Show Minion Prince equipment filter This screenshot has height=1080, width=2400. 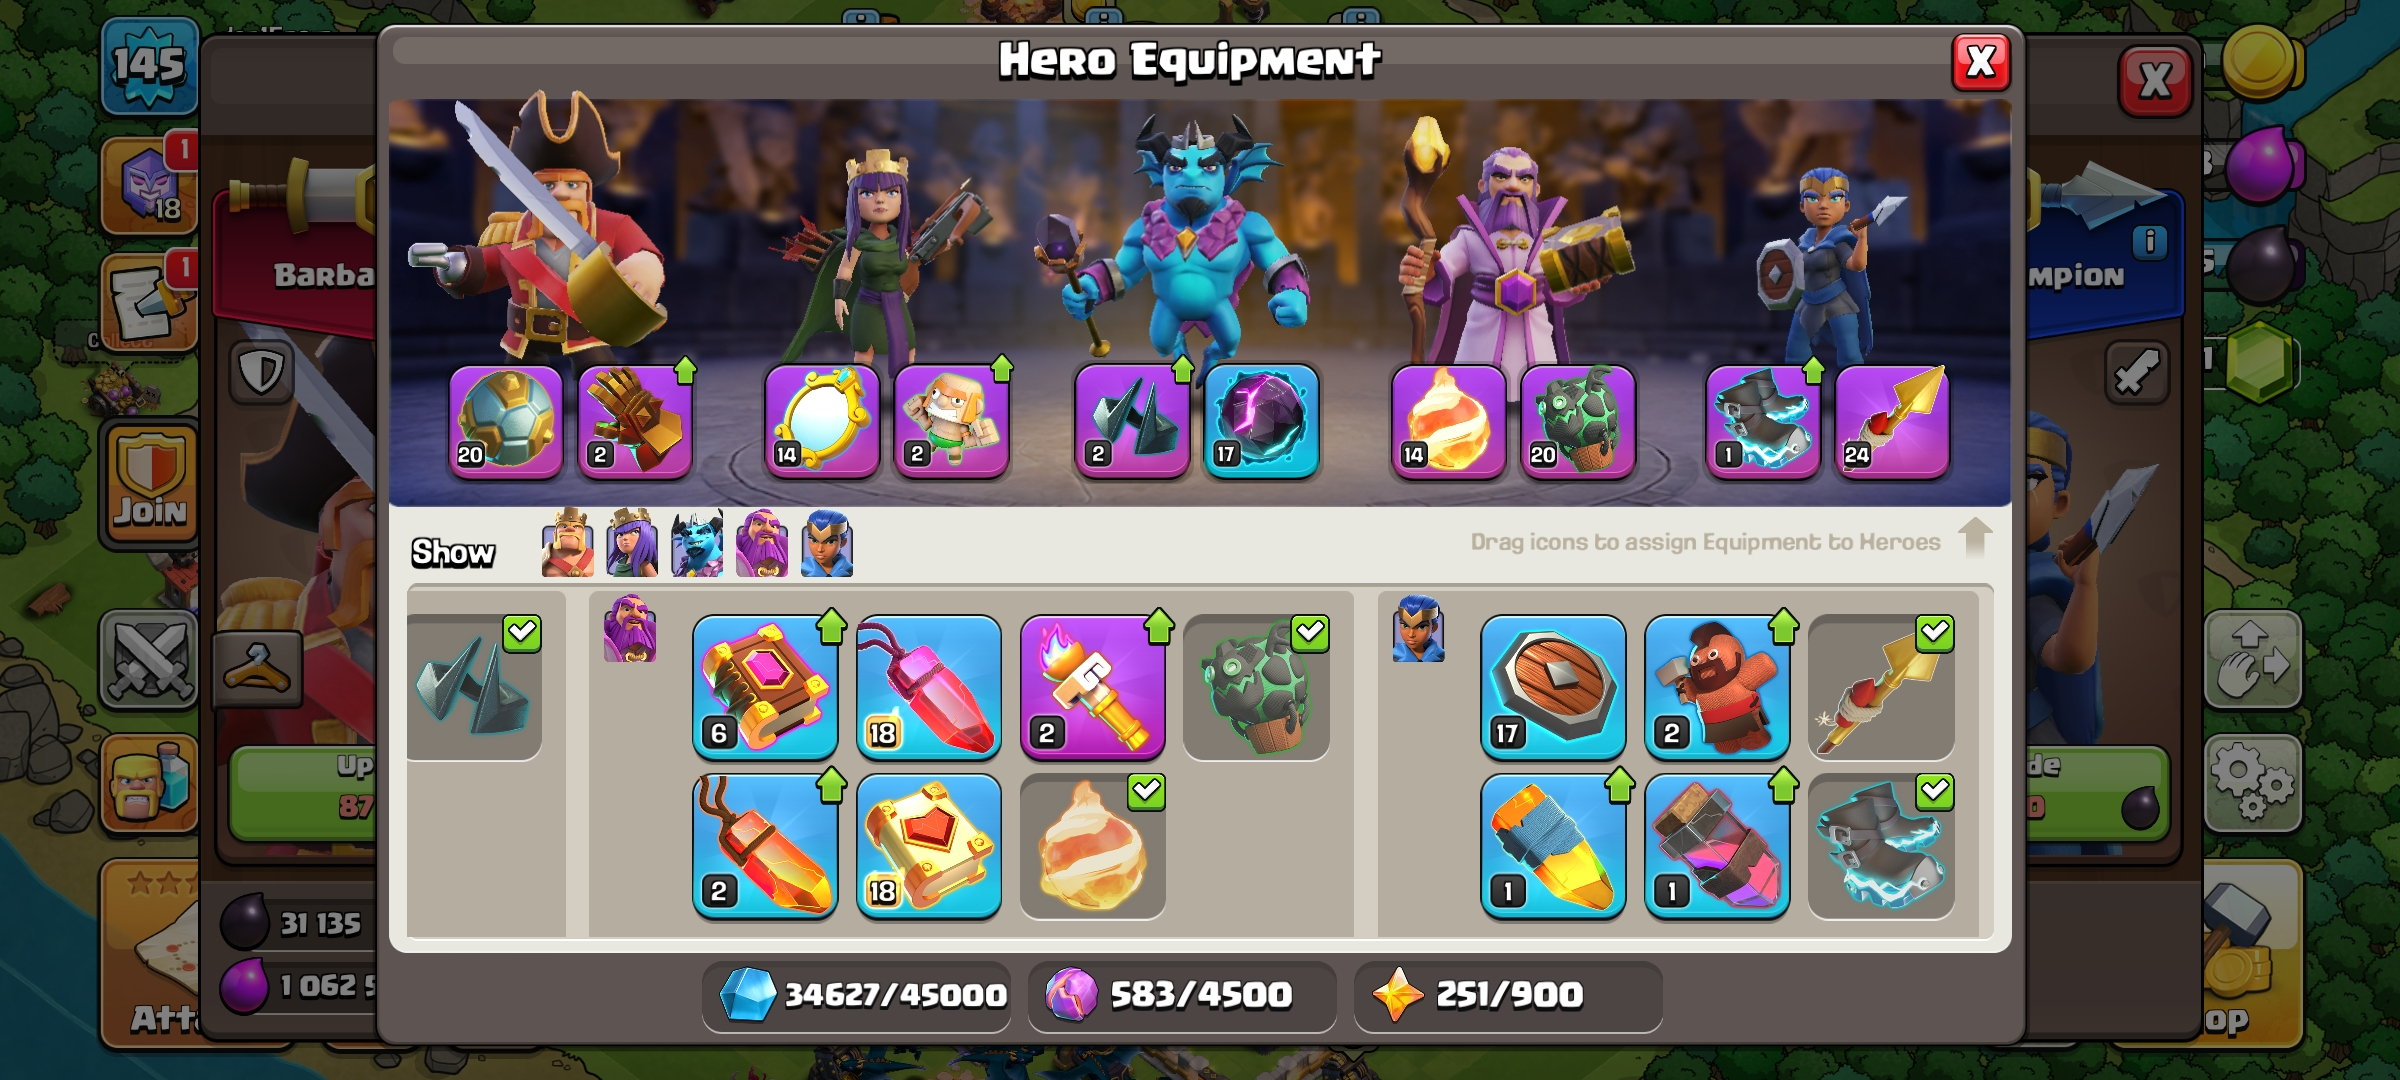(697, 543)
